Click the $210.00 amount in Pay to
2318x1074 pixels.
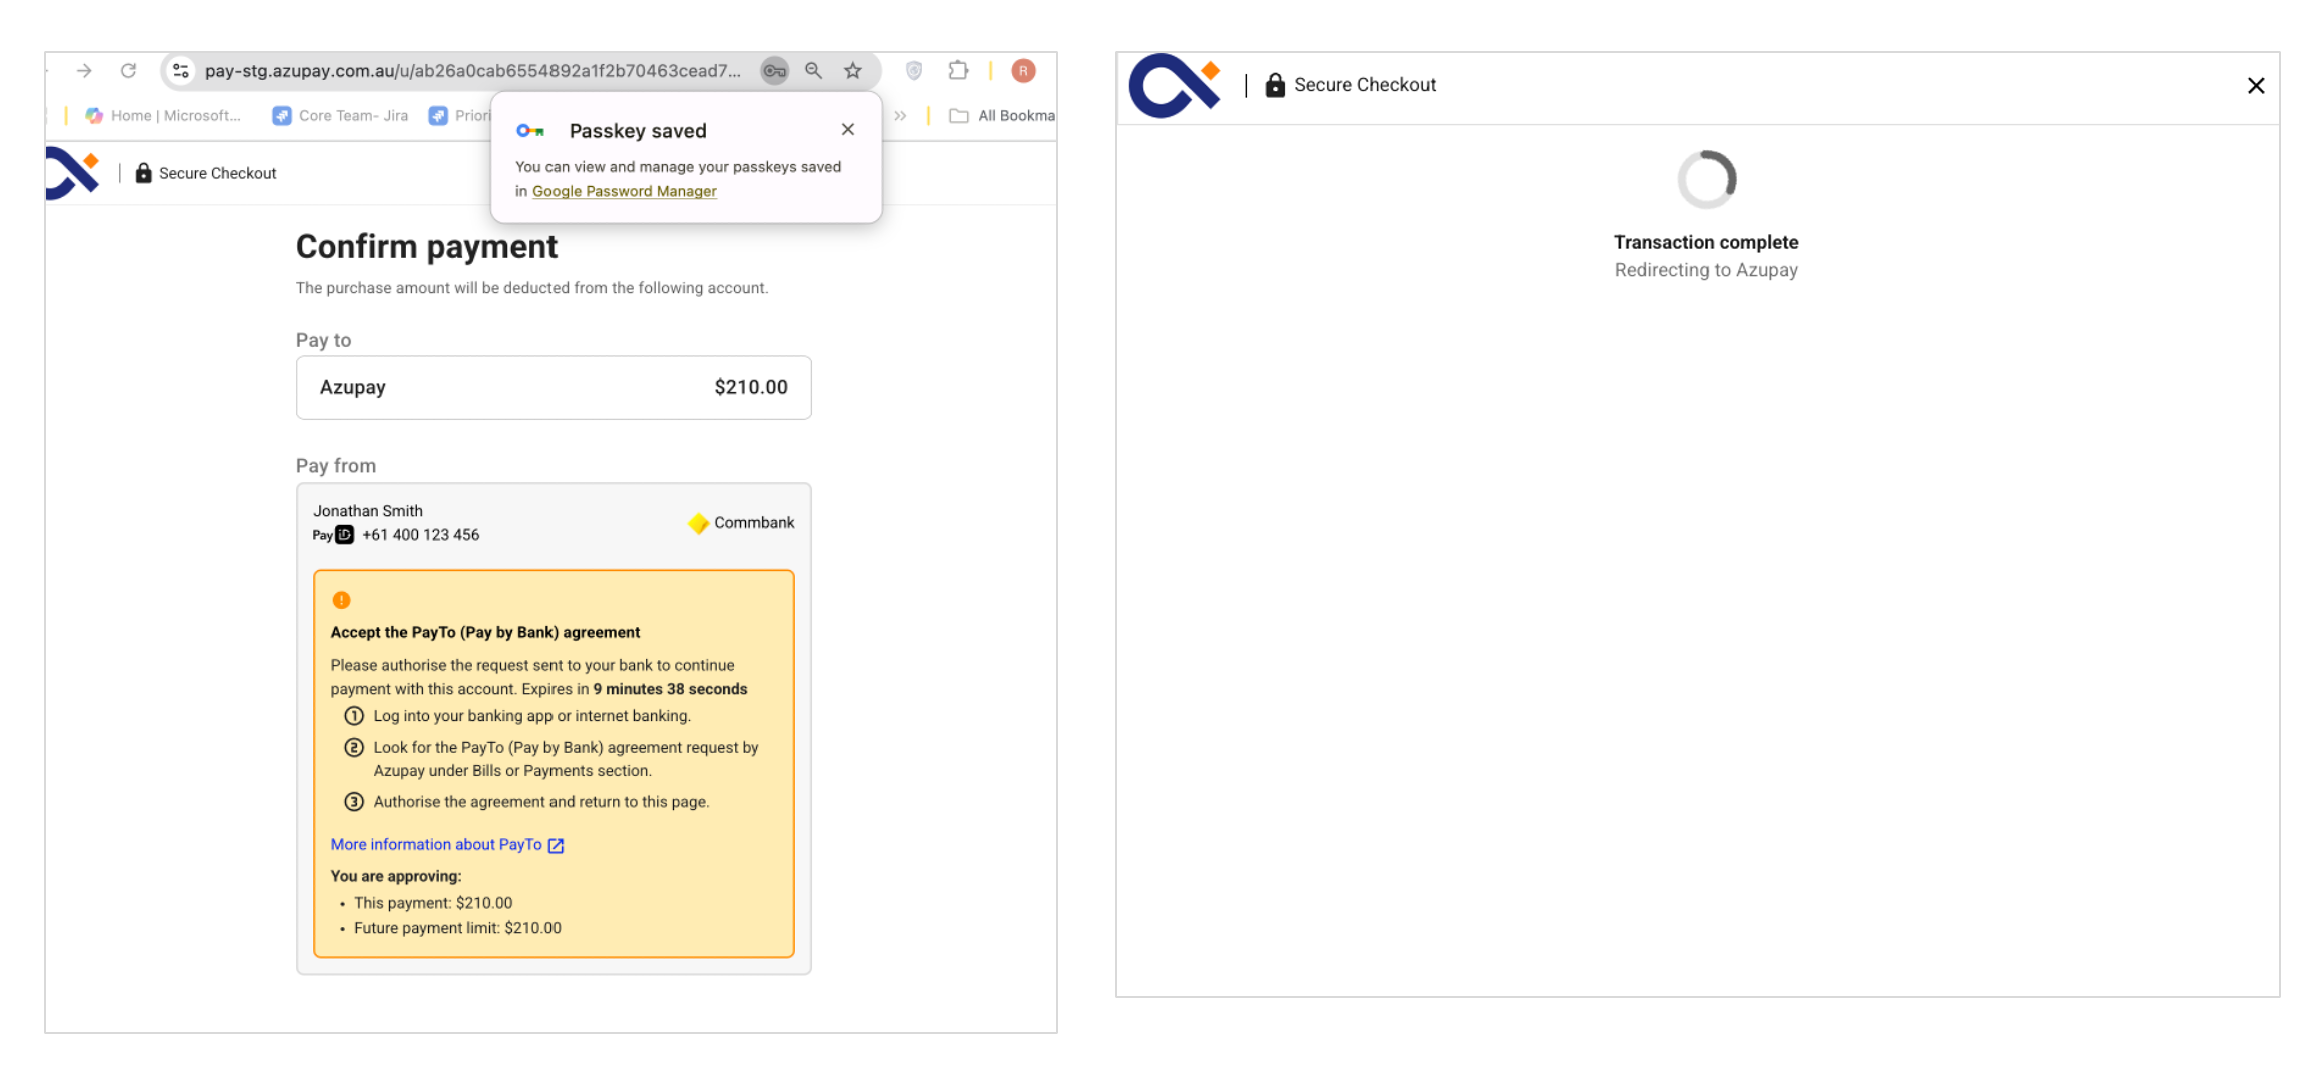751,388
